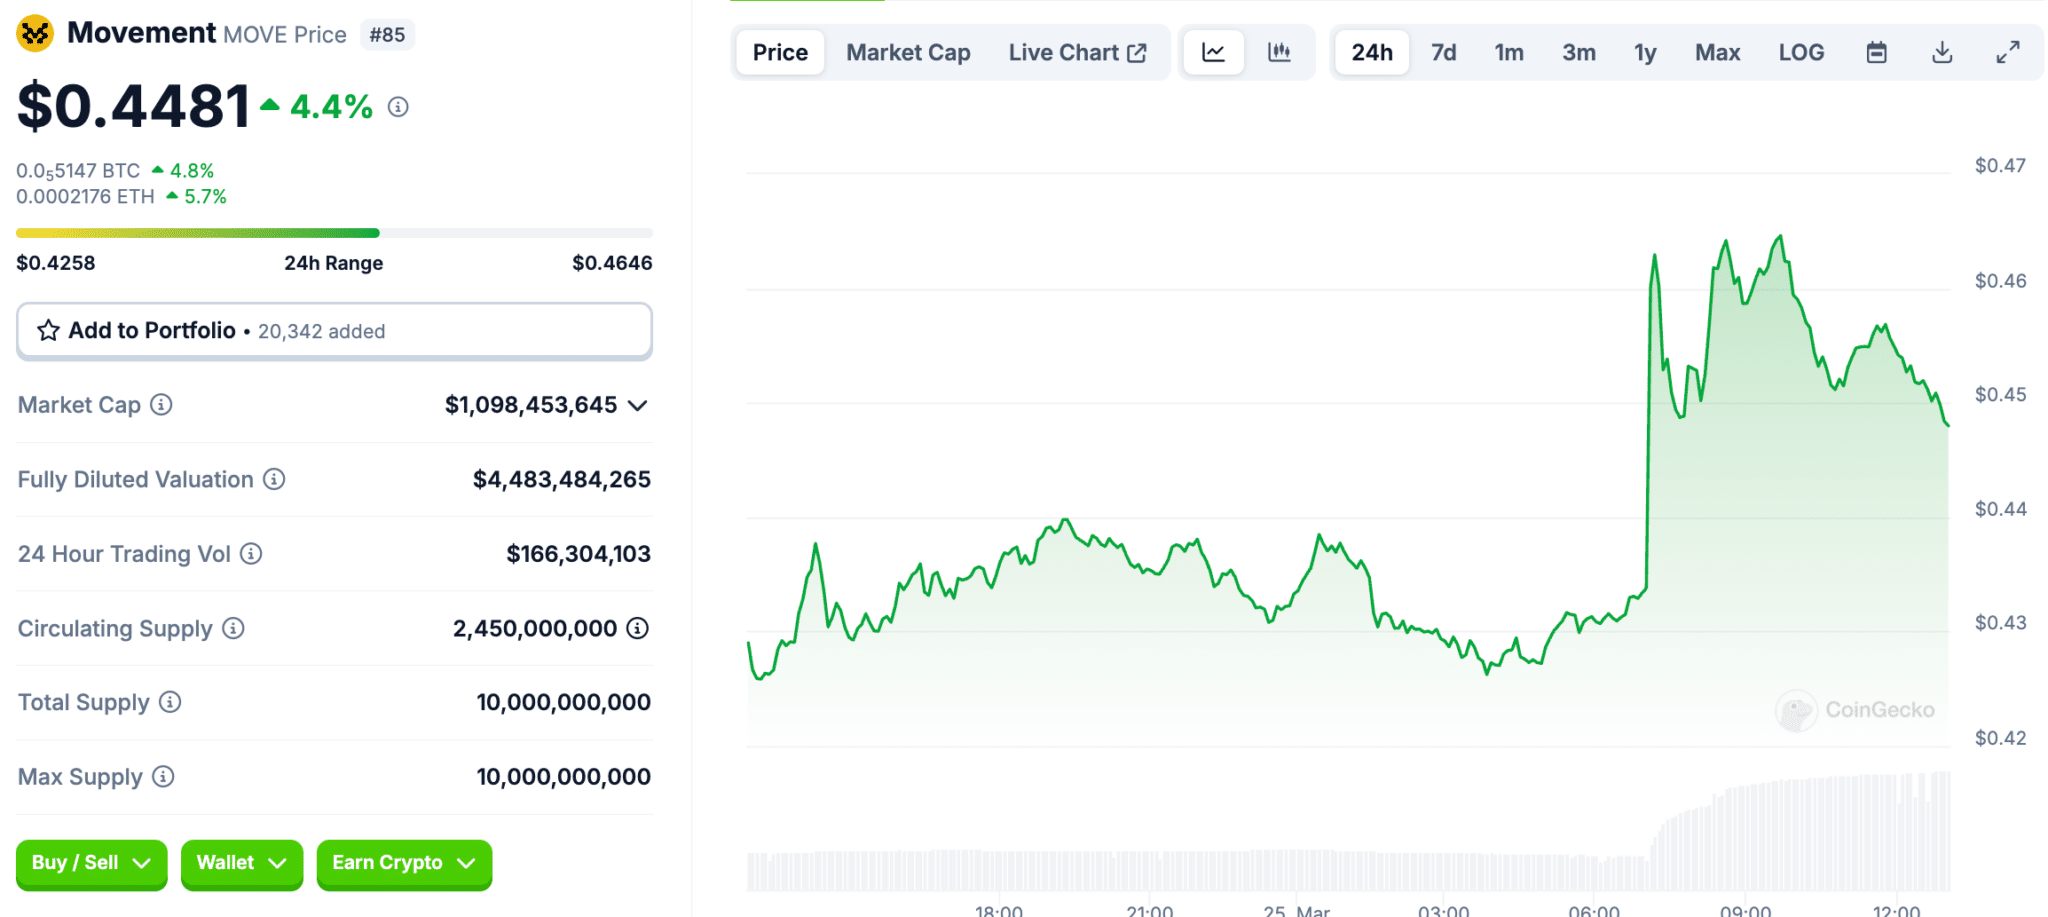Click the $0.47 y-axis label
The width and height of the screenshot is (2048, 917).
[2001, 166]
